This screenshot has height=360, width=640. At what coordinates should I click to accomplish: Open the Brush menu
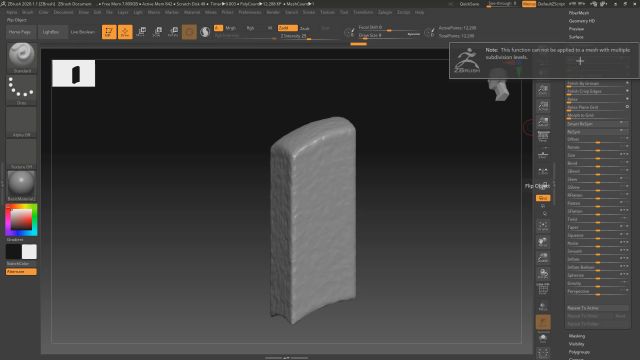[27, 13]
